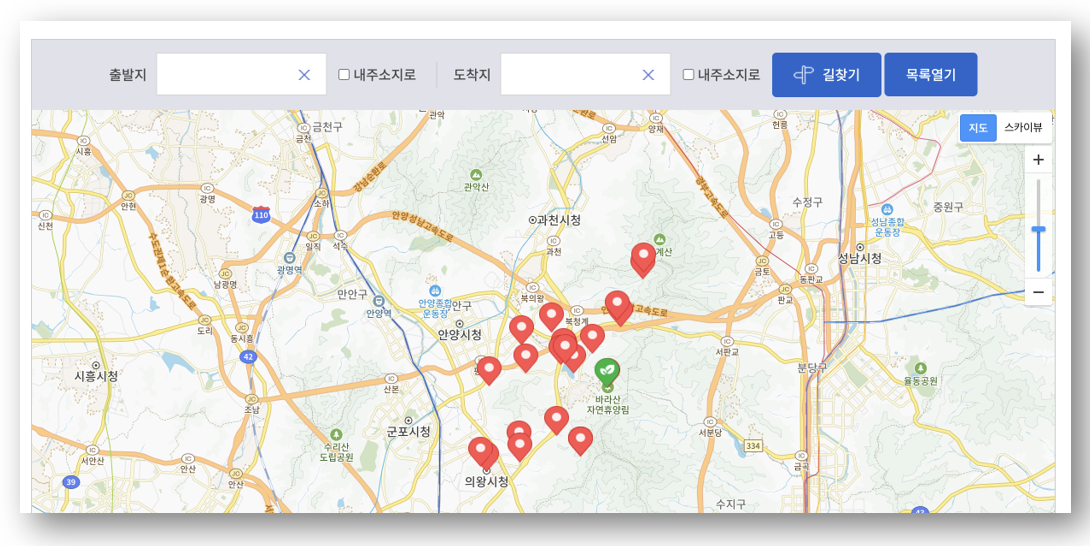
Task: Click the green leaf marker for 바라산 자연휴양림
Action: click(x=608, y=374)
